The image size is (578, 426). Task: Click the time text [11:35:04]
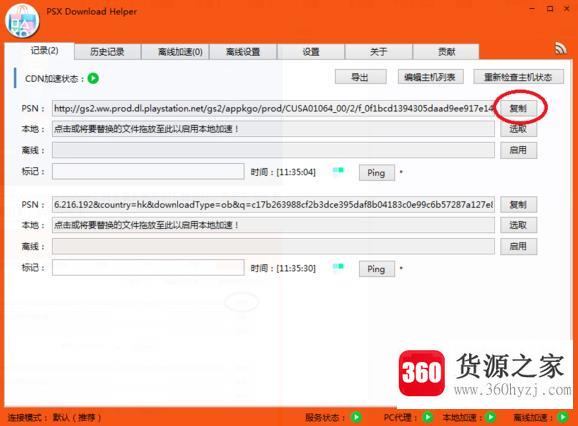coord(296,172)
